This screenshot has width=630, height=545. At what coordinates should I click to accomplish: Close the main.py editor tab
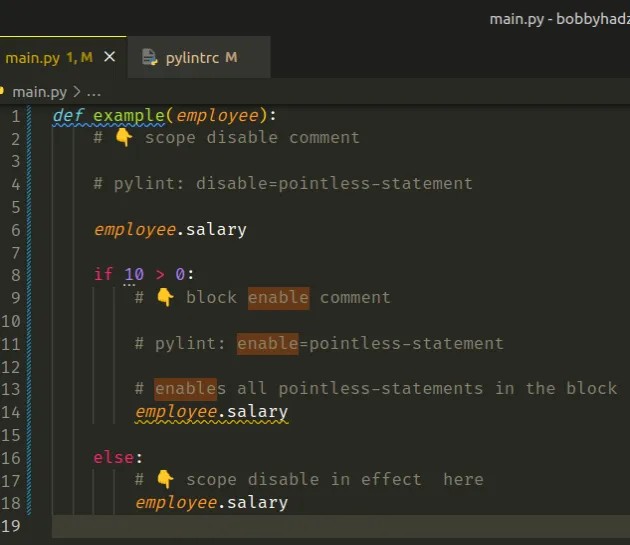click(110, 57)
